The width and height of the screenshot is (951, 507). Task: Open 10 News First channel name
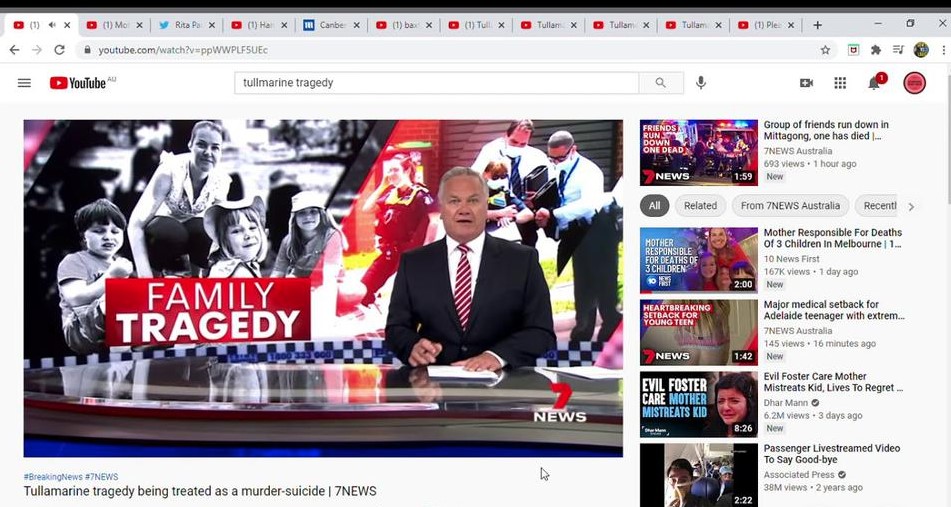click(791, 259)
